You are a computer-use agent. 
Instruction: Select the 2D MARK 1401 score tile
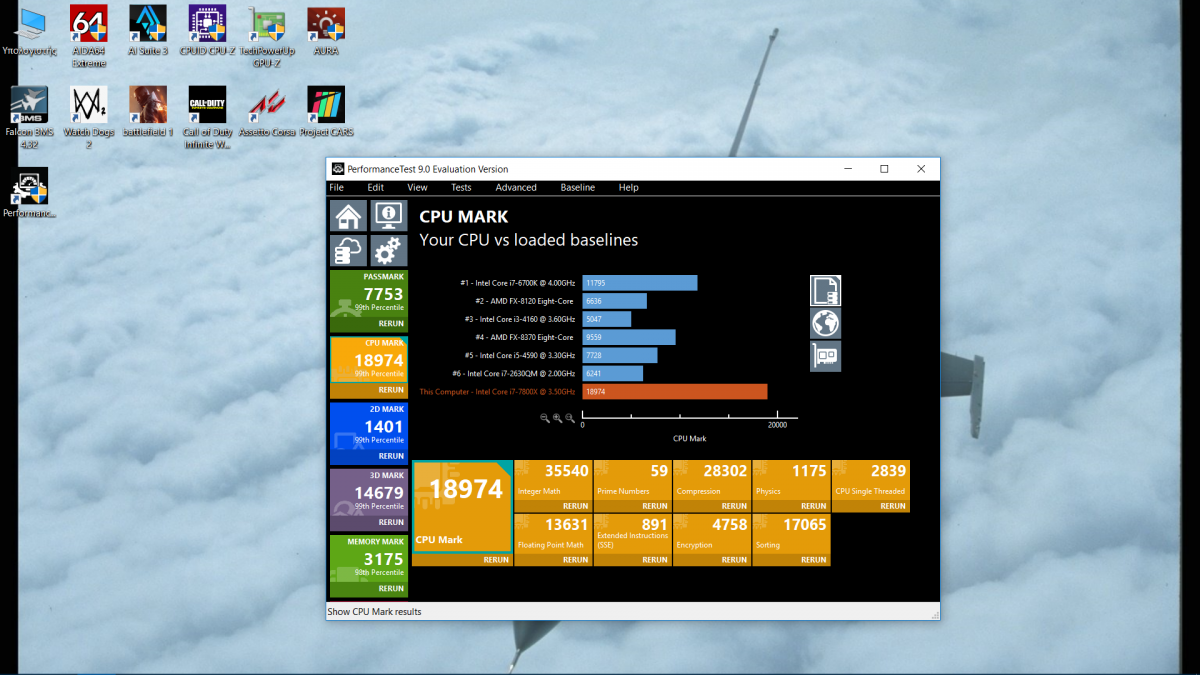tap(369, 426)
